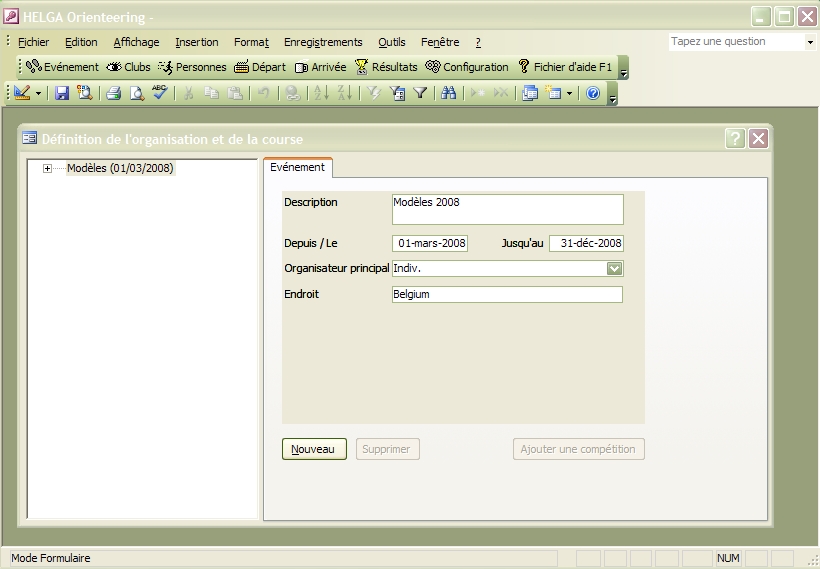820x569 pixels.
Task: Open the Format menu
Action: (x=251, y=42)
